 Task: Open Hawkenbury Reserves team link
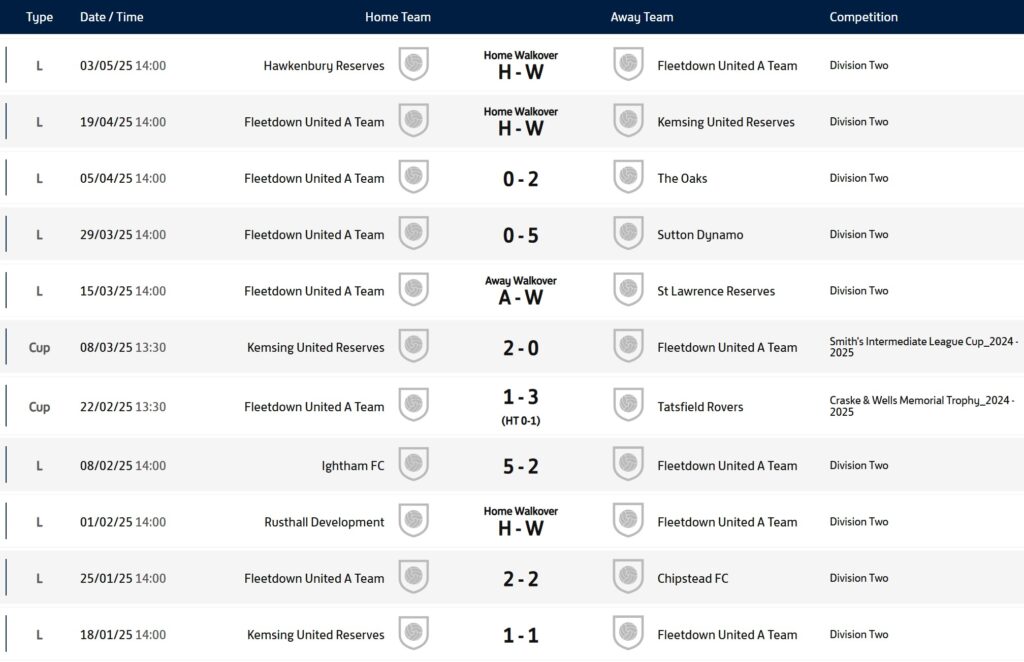pos(324,66)
